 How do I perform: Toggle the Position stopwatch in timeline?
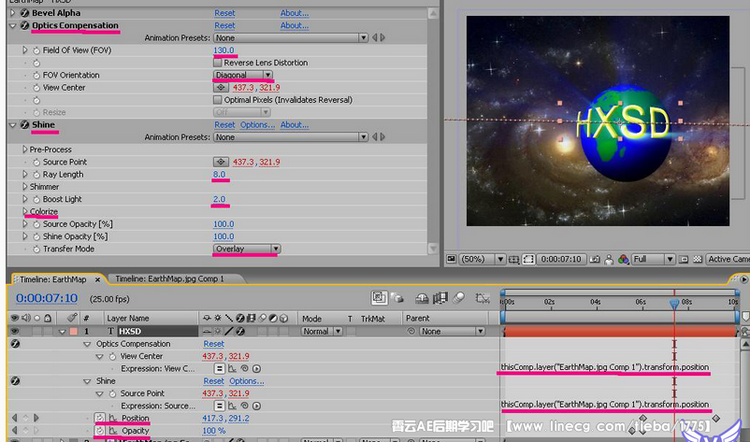click(x=99, y=418)
